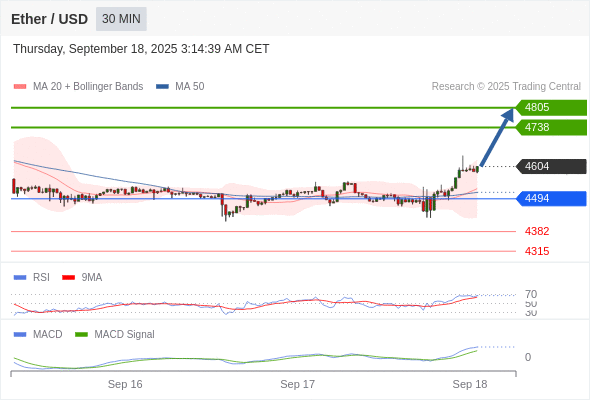The height and width of the screenshot is (400, 590).
Task: Click the 30 MIN timeframe badge
Action: [x=121, y=19]
